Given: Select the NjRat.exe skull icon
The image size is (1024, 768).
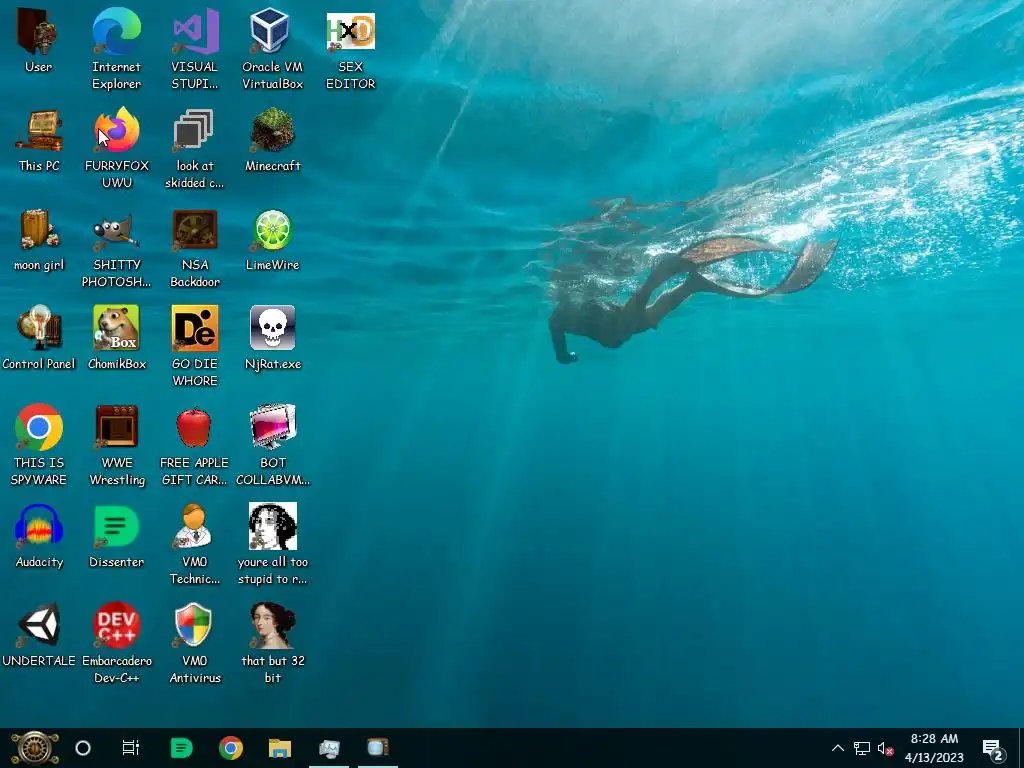Looking at the screenshot, I should click(x=272, y=338).
